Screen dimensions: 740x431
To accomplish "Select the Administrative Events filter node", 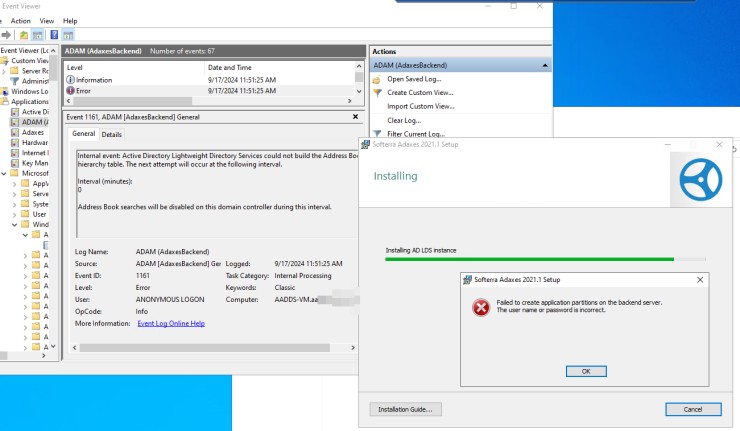I will pos(34,81).
